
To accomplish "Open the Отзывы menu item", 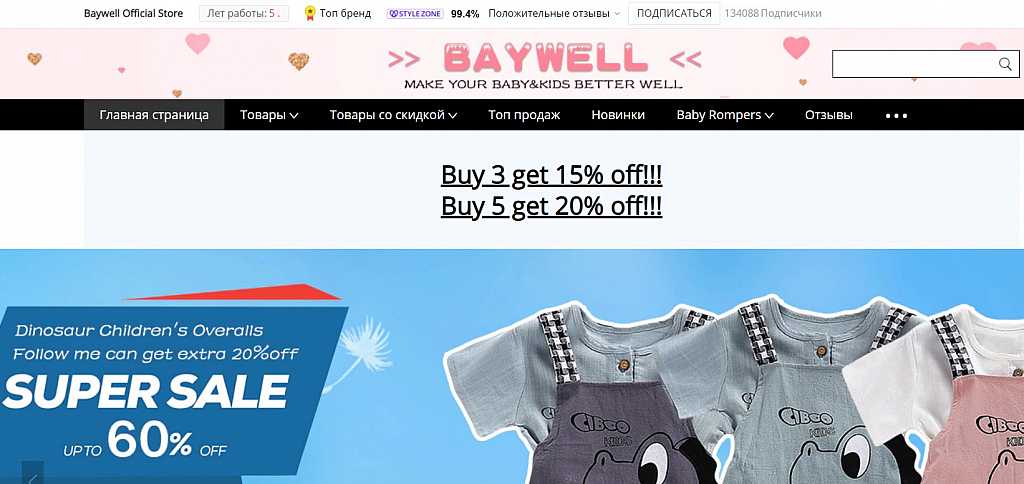I will click(829, 115).
